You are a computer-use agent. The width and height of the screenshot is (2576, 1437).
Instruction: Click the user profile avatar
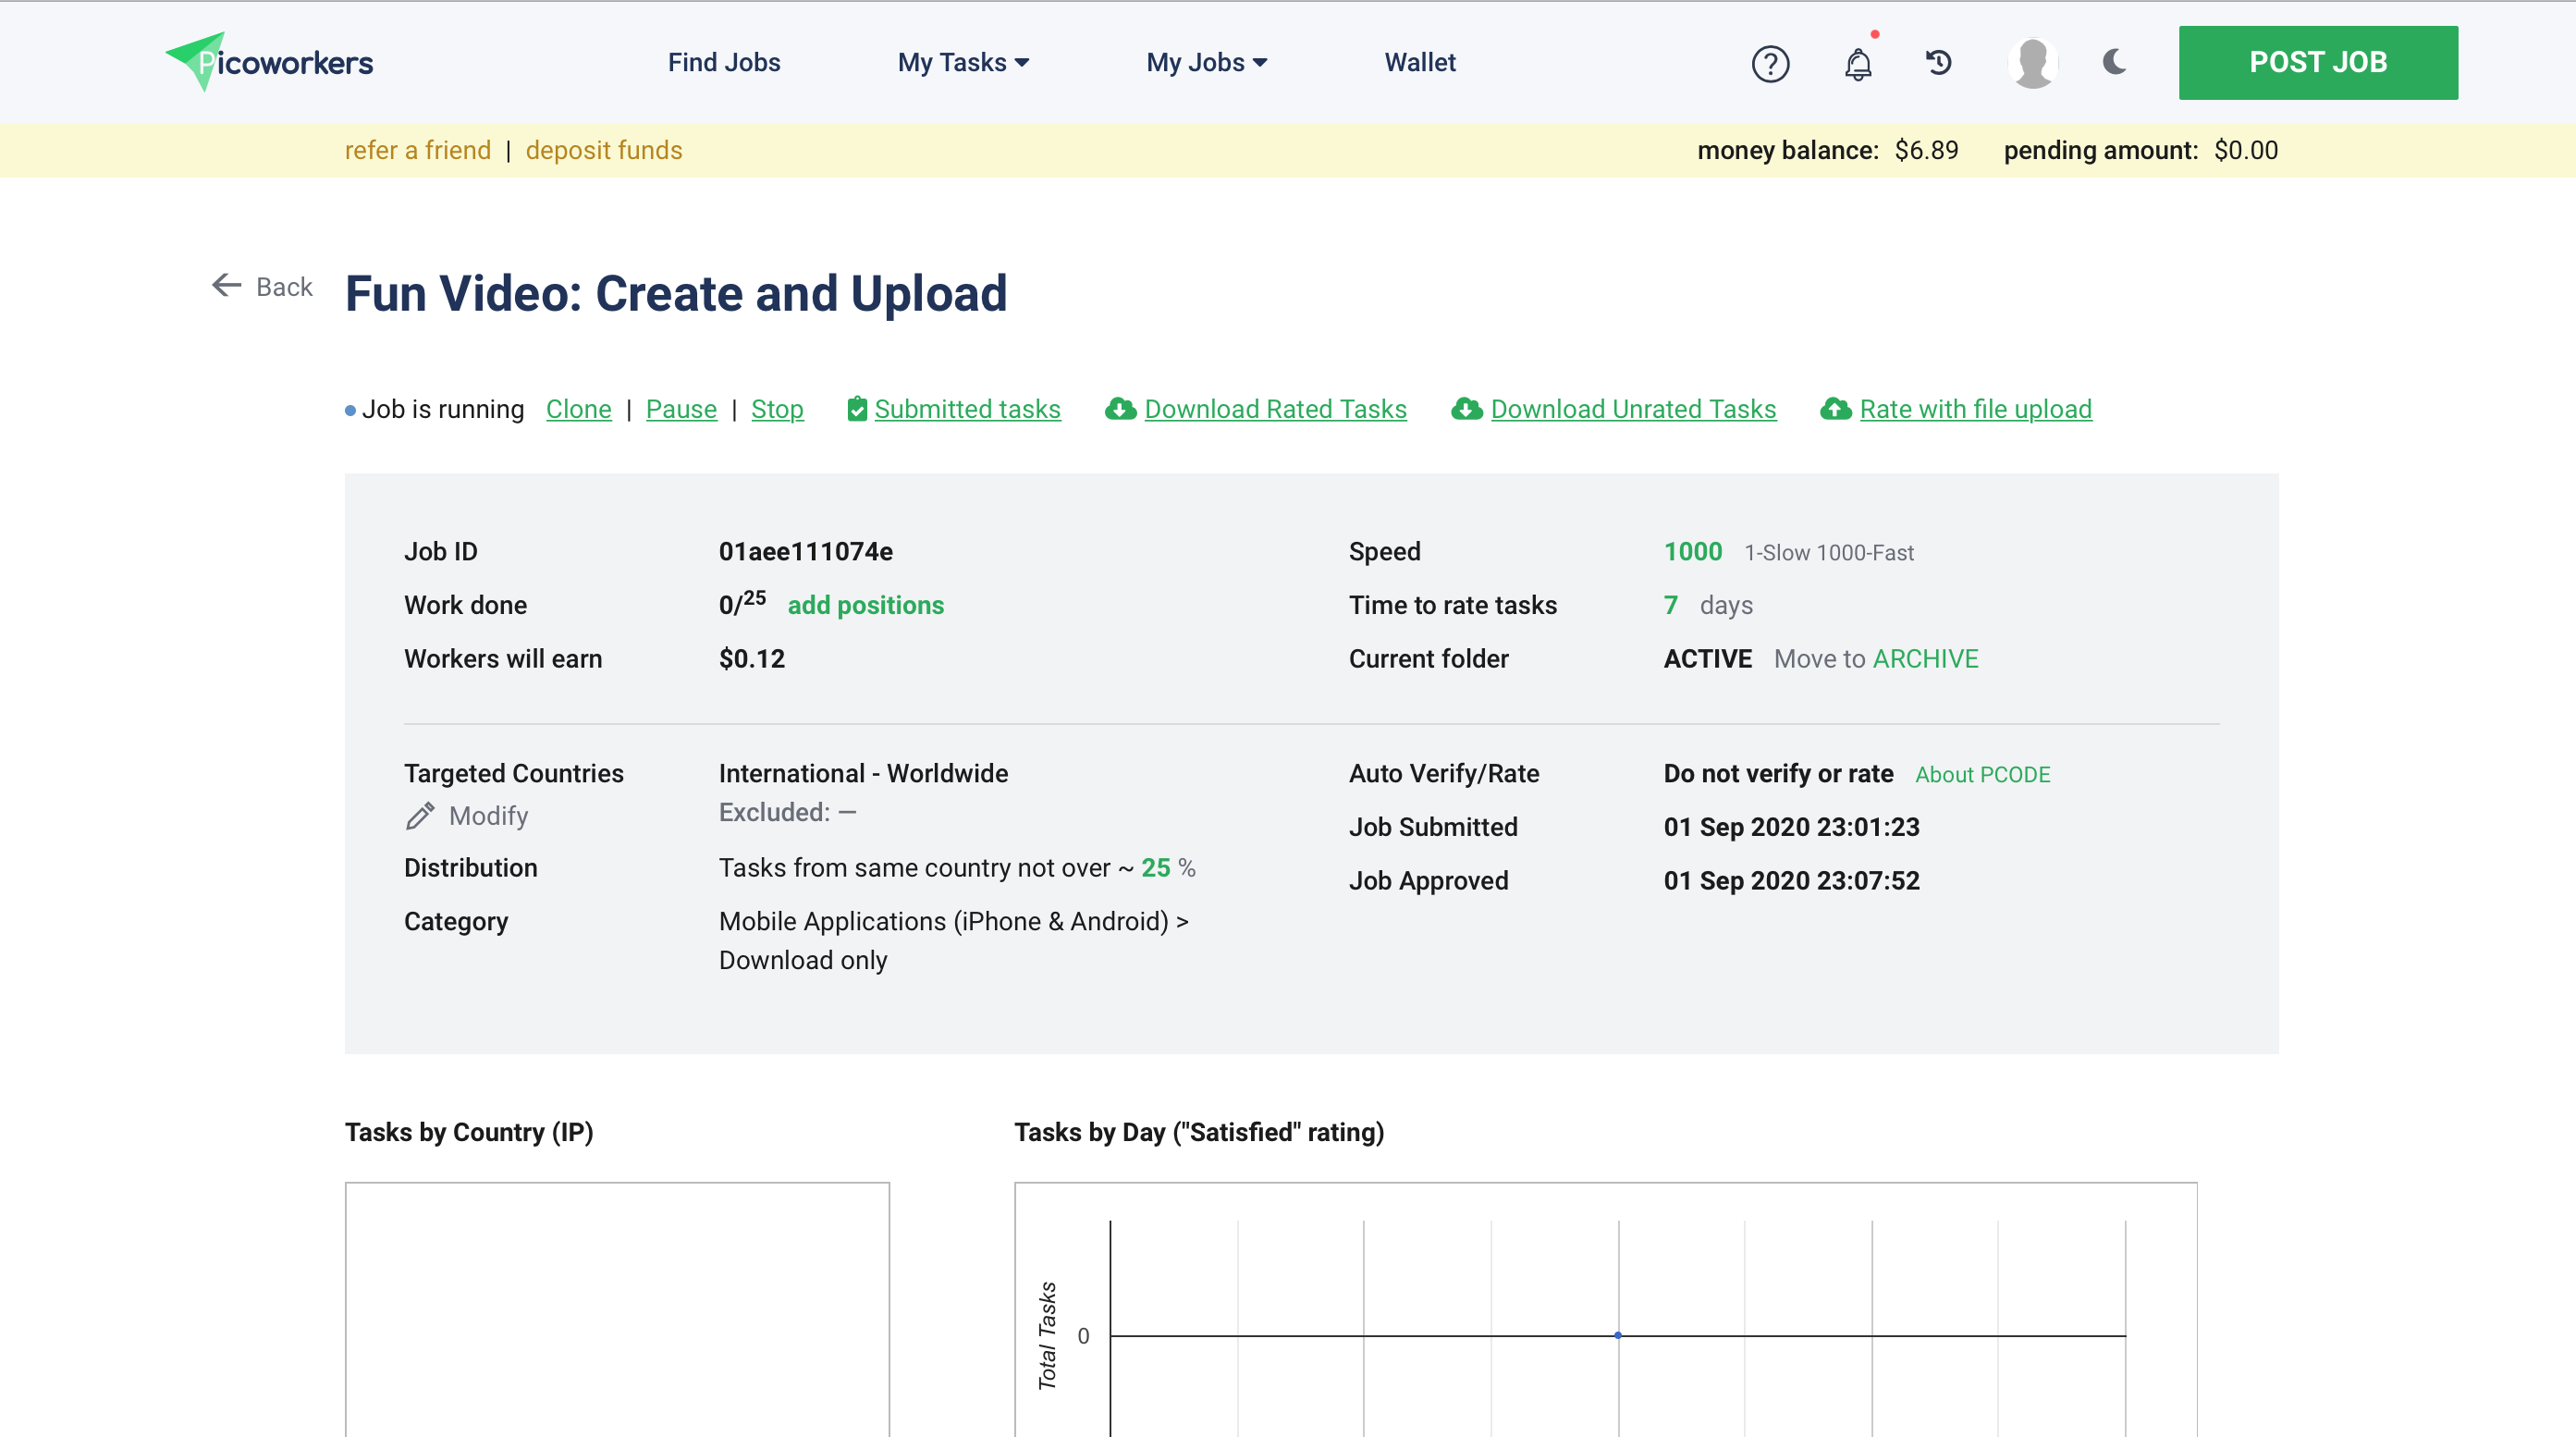click(2032, 63)
